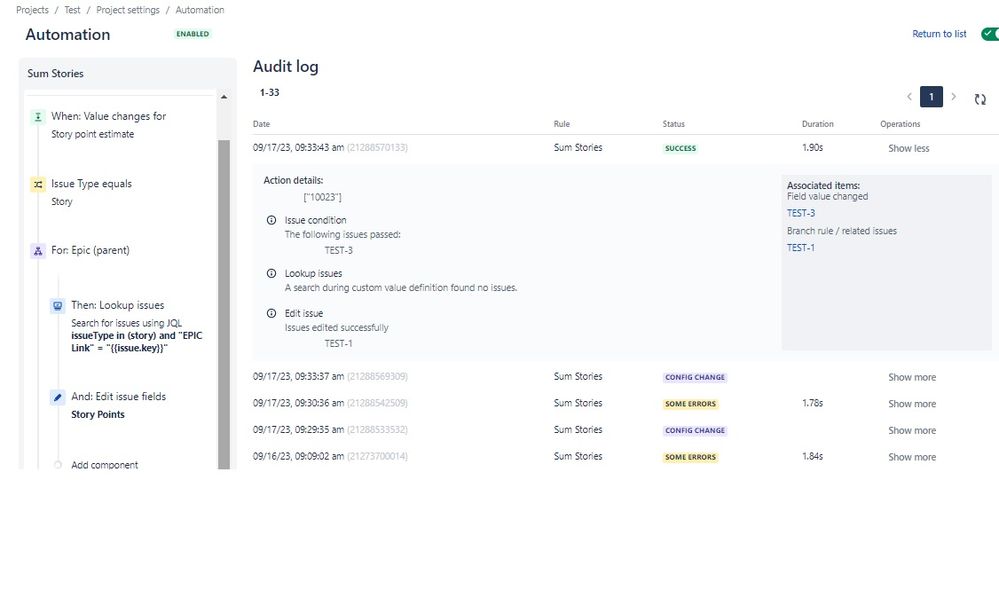Click the 1.78s duration value
This screenshot has width=999, height=598.
coord(812,403)
